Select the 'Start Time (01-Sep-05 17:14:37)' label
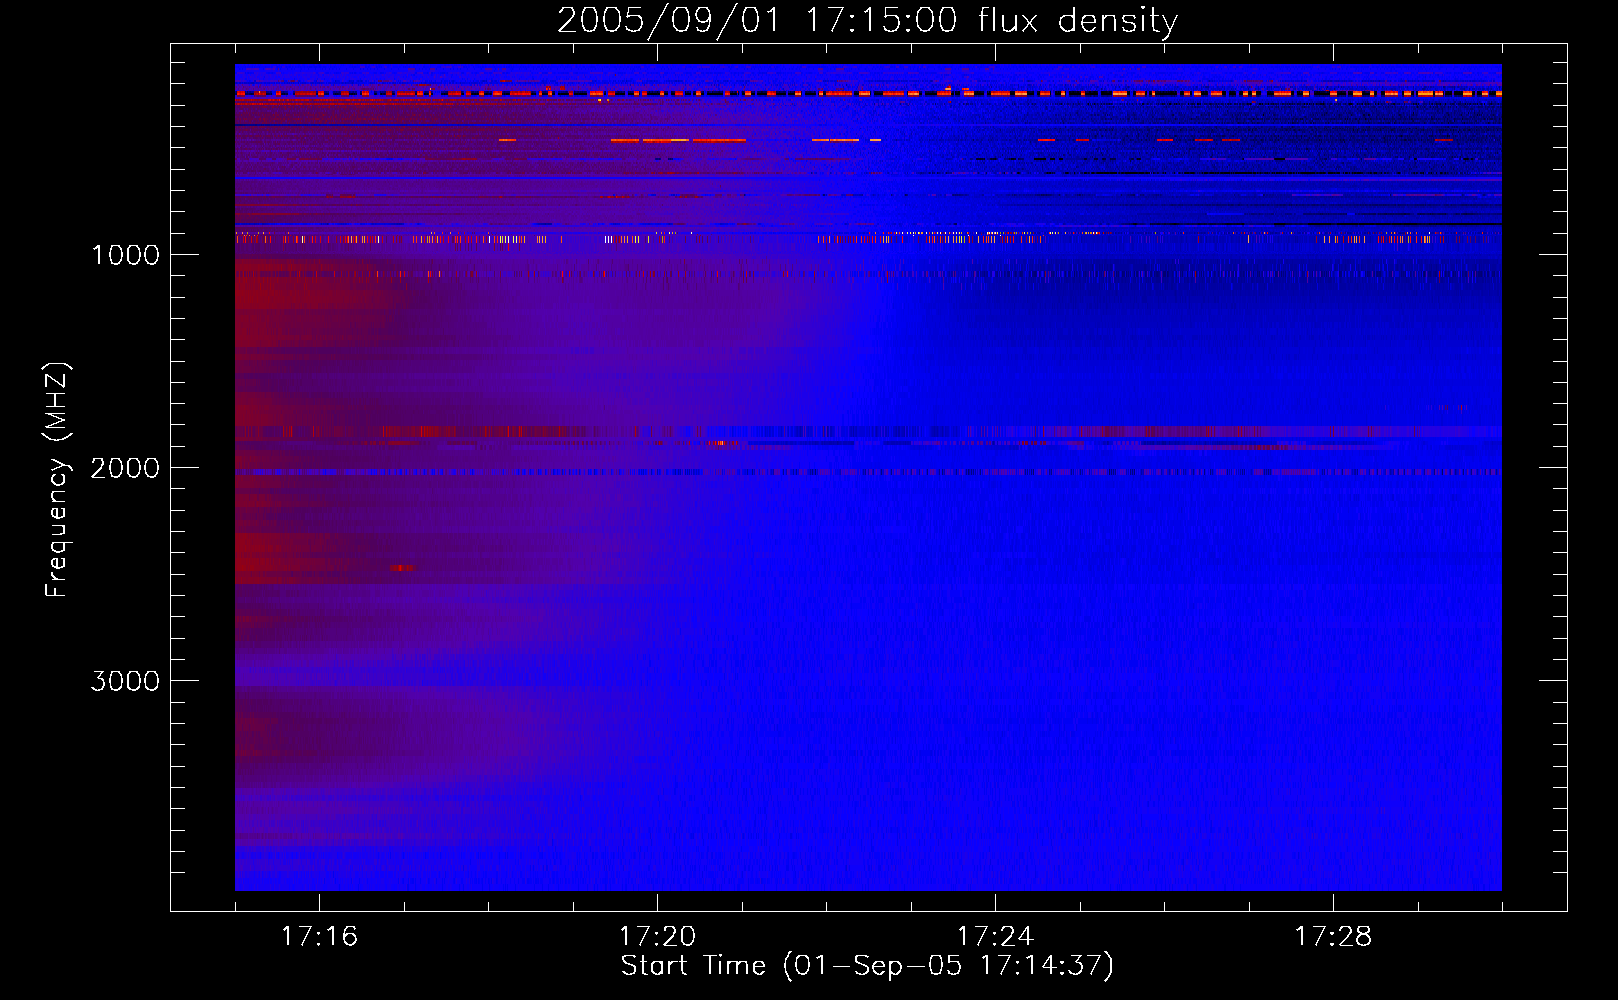The image size is (1618, 1000). pos(867,966)
